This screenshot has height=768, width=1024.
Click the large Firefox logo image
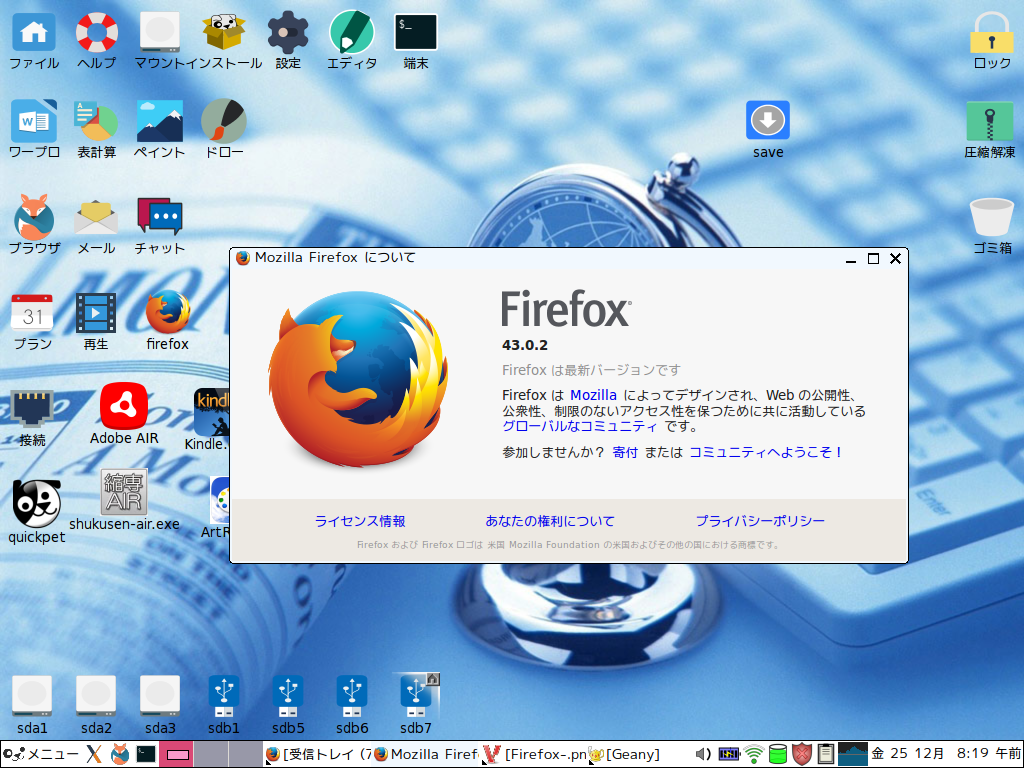[x=359, y=379]
